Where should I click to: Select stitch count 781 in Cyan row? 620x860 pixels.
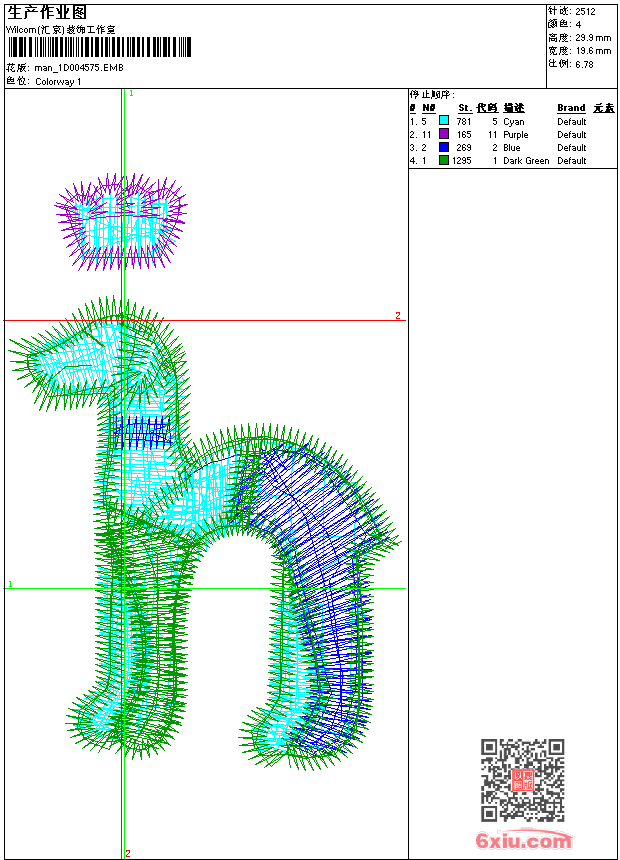(x=464, y=122)
